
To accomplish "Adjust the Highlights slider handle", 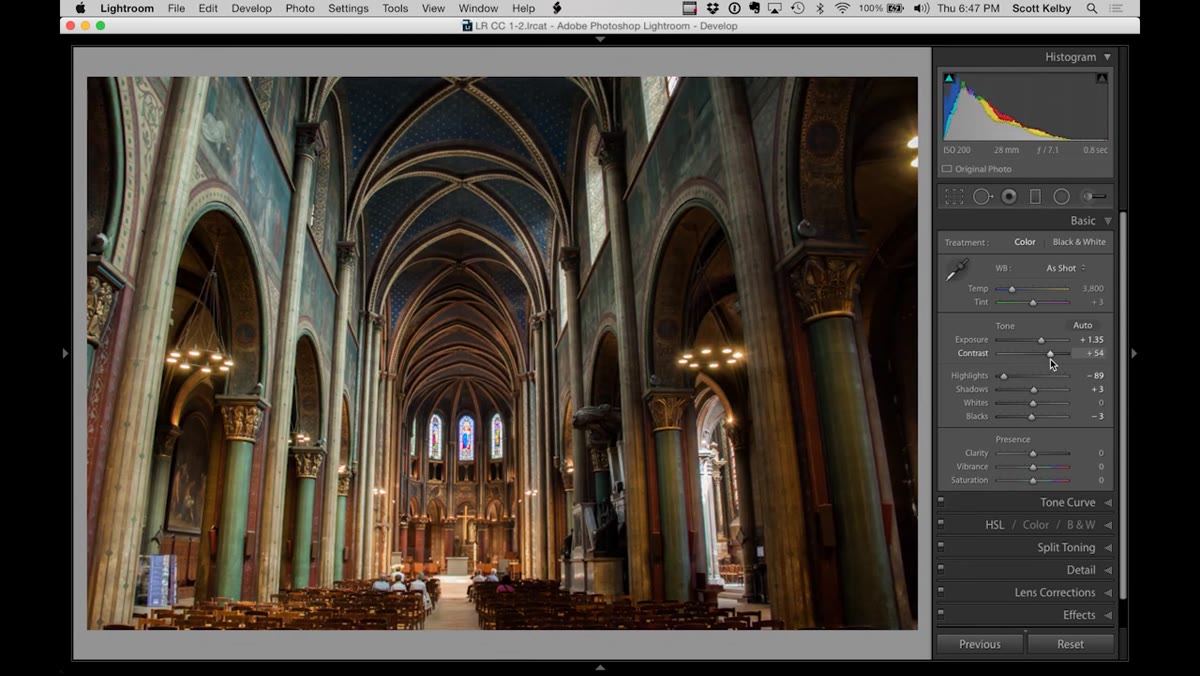I will (1004, 376).
